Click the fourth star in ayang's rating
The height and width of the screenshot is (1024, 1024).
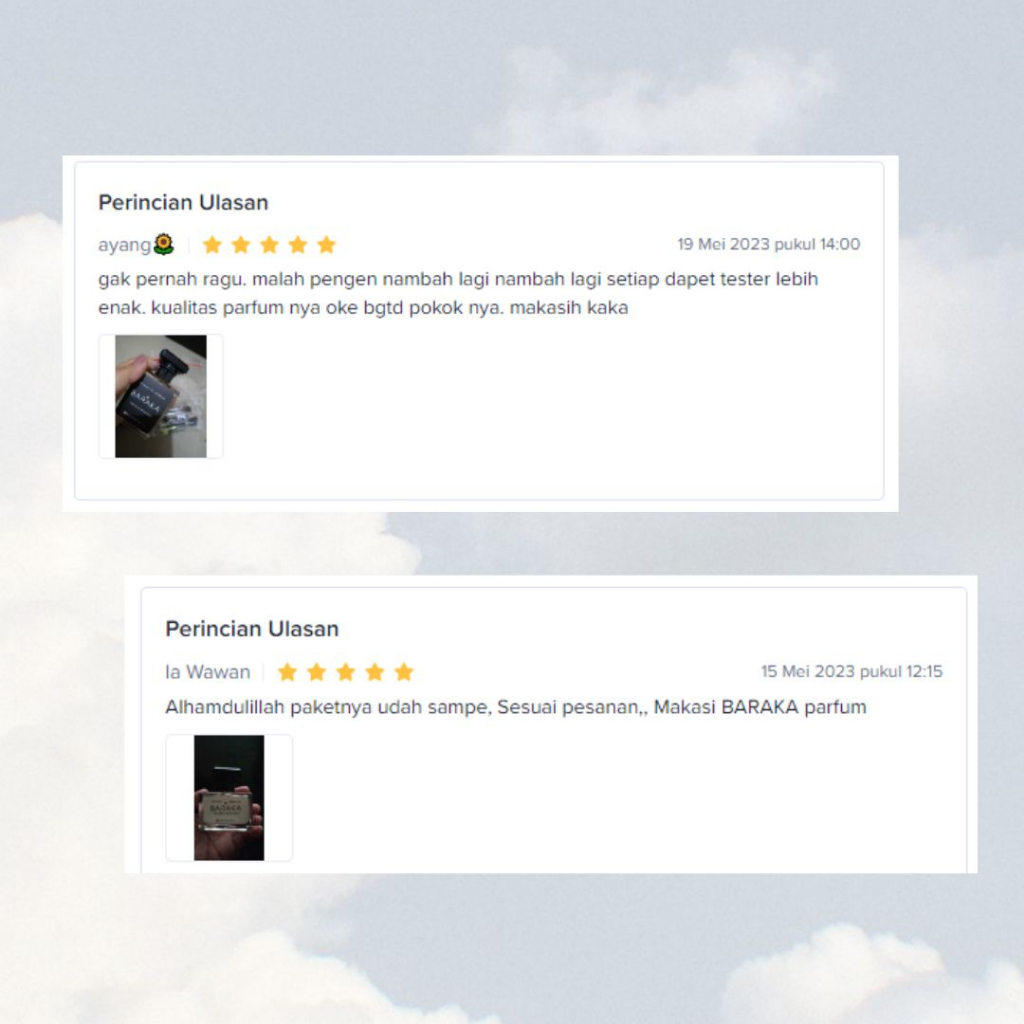(298, 245)
